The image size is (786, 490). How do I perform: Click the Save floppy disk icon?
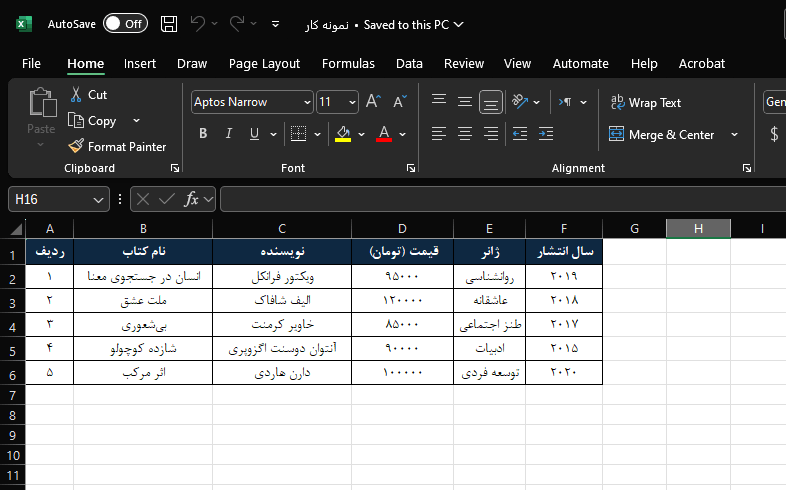click(x=168, y=24)
